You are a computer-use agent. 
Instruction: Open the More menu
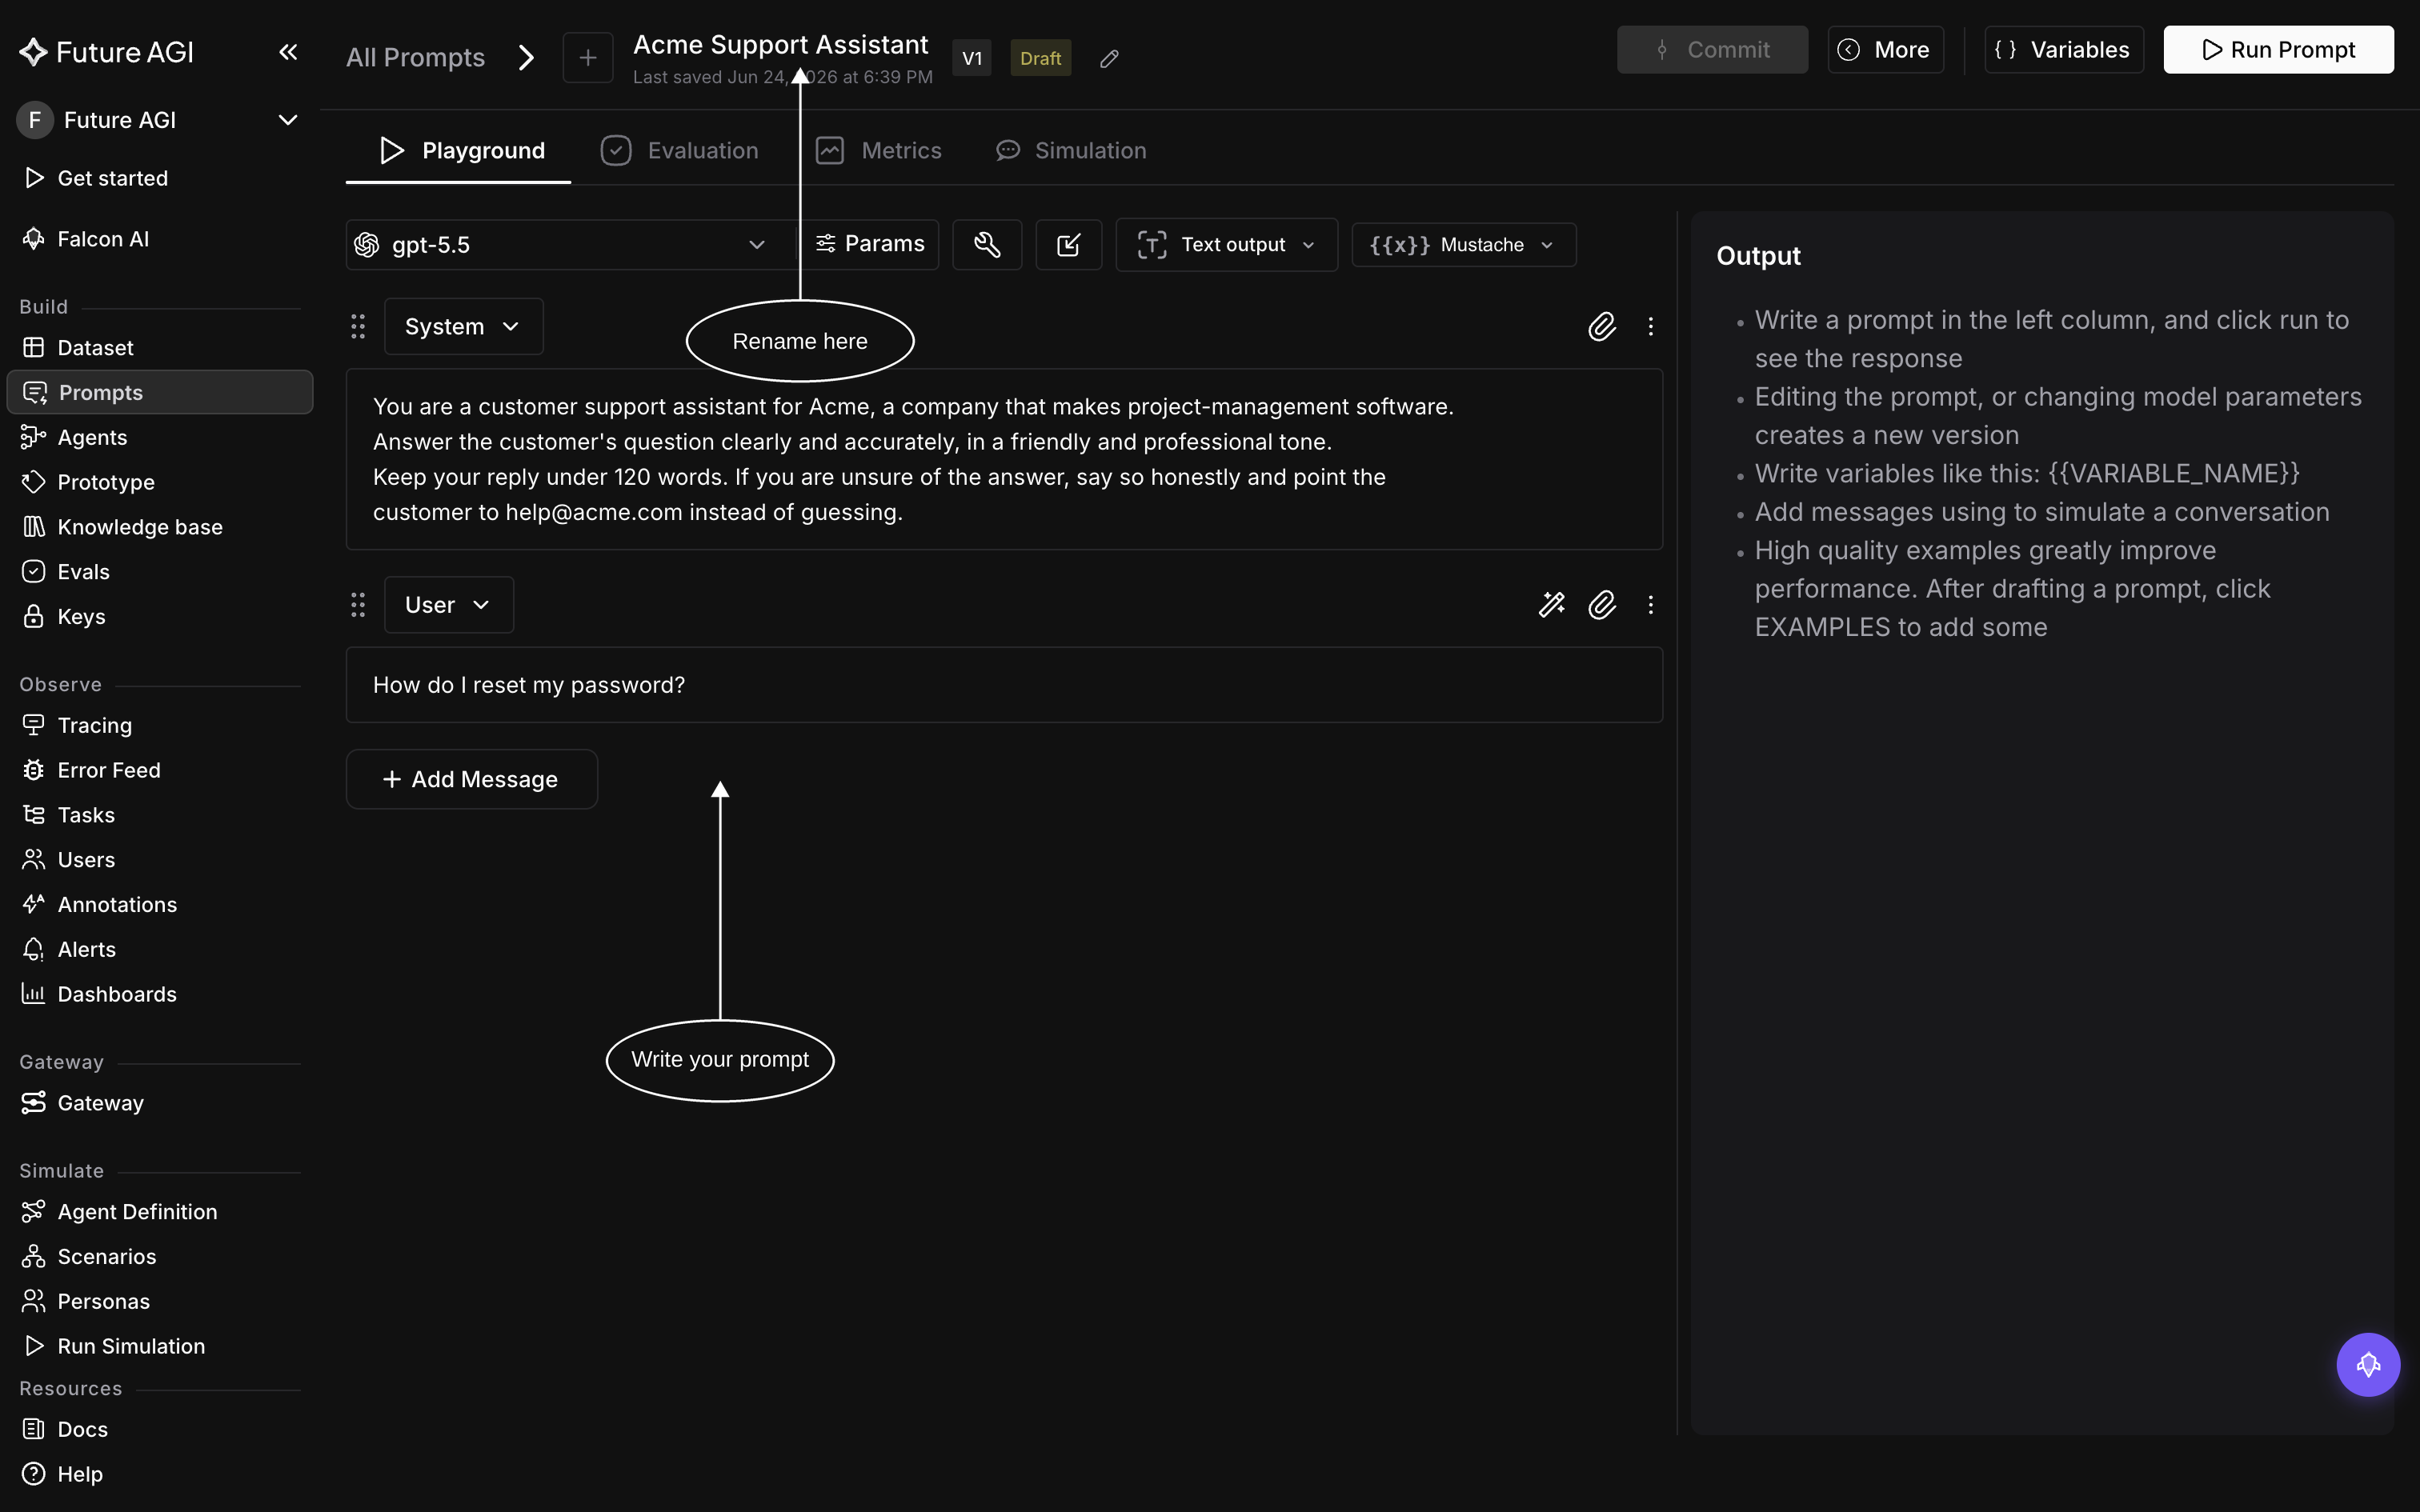pyautogui.click(x=1885, y=50)
